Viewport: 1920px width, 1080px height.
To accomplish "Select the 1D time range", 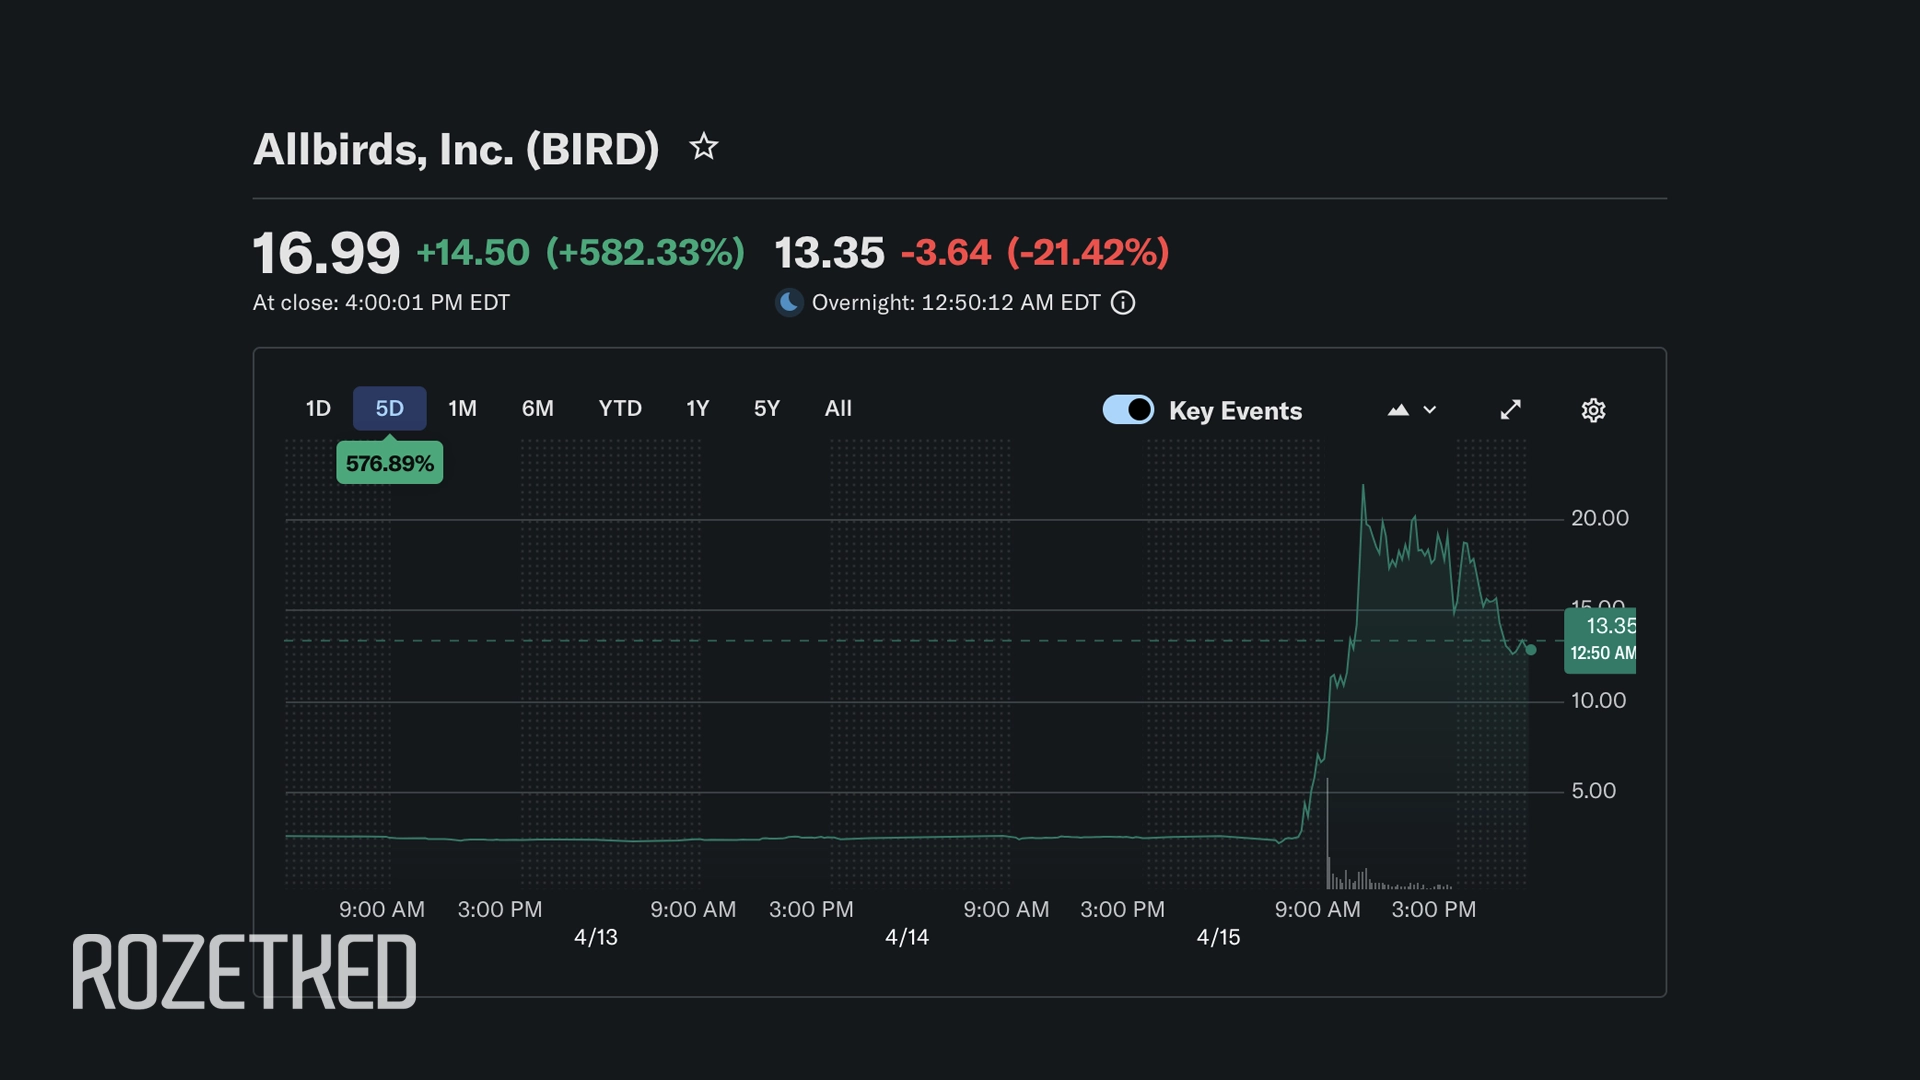I will tap(318, 408).
